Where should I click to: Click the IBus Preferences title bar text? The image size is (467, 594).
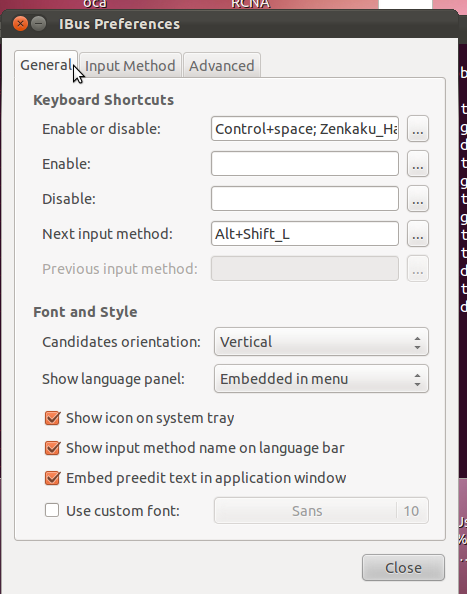click(119, 24)
